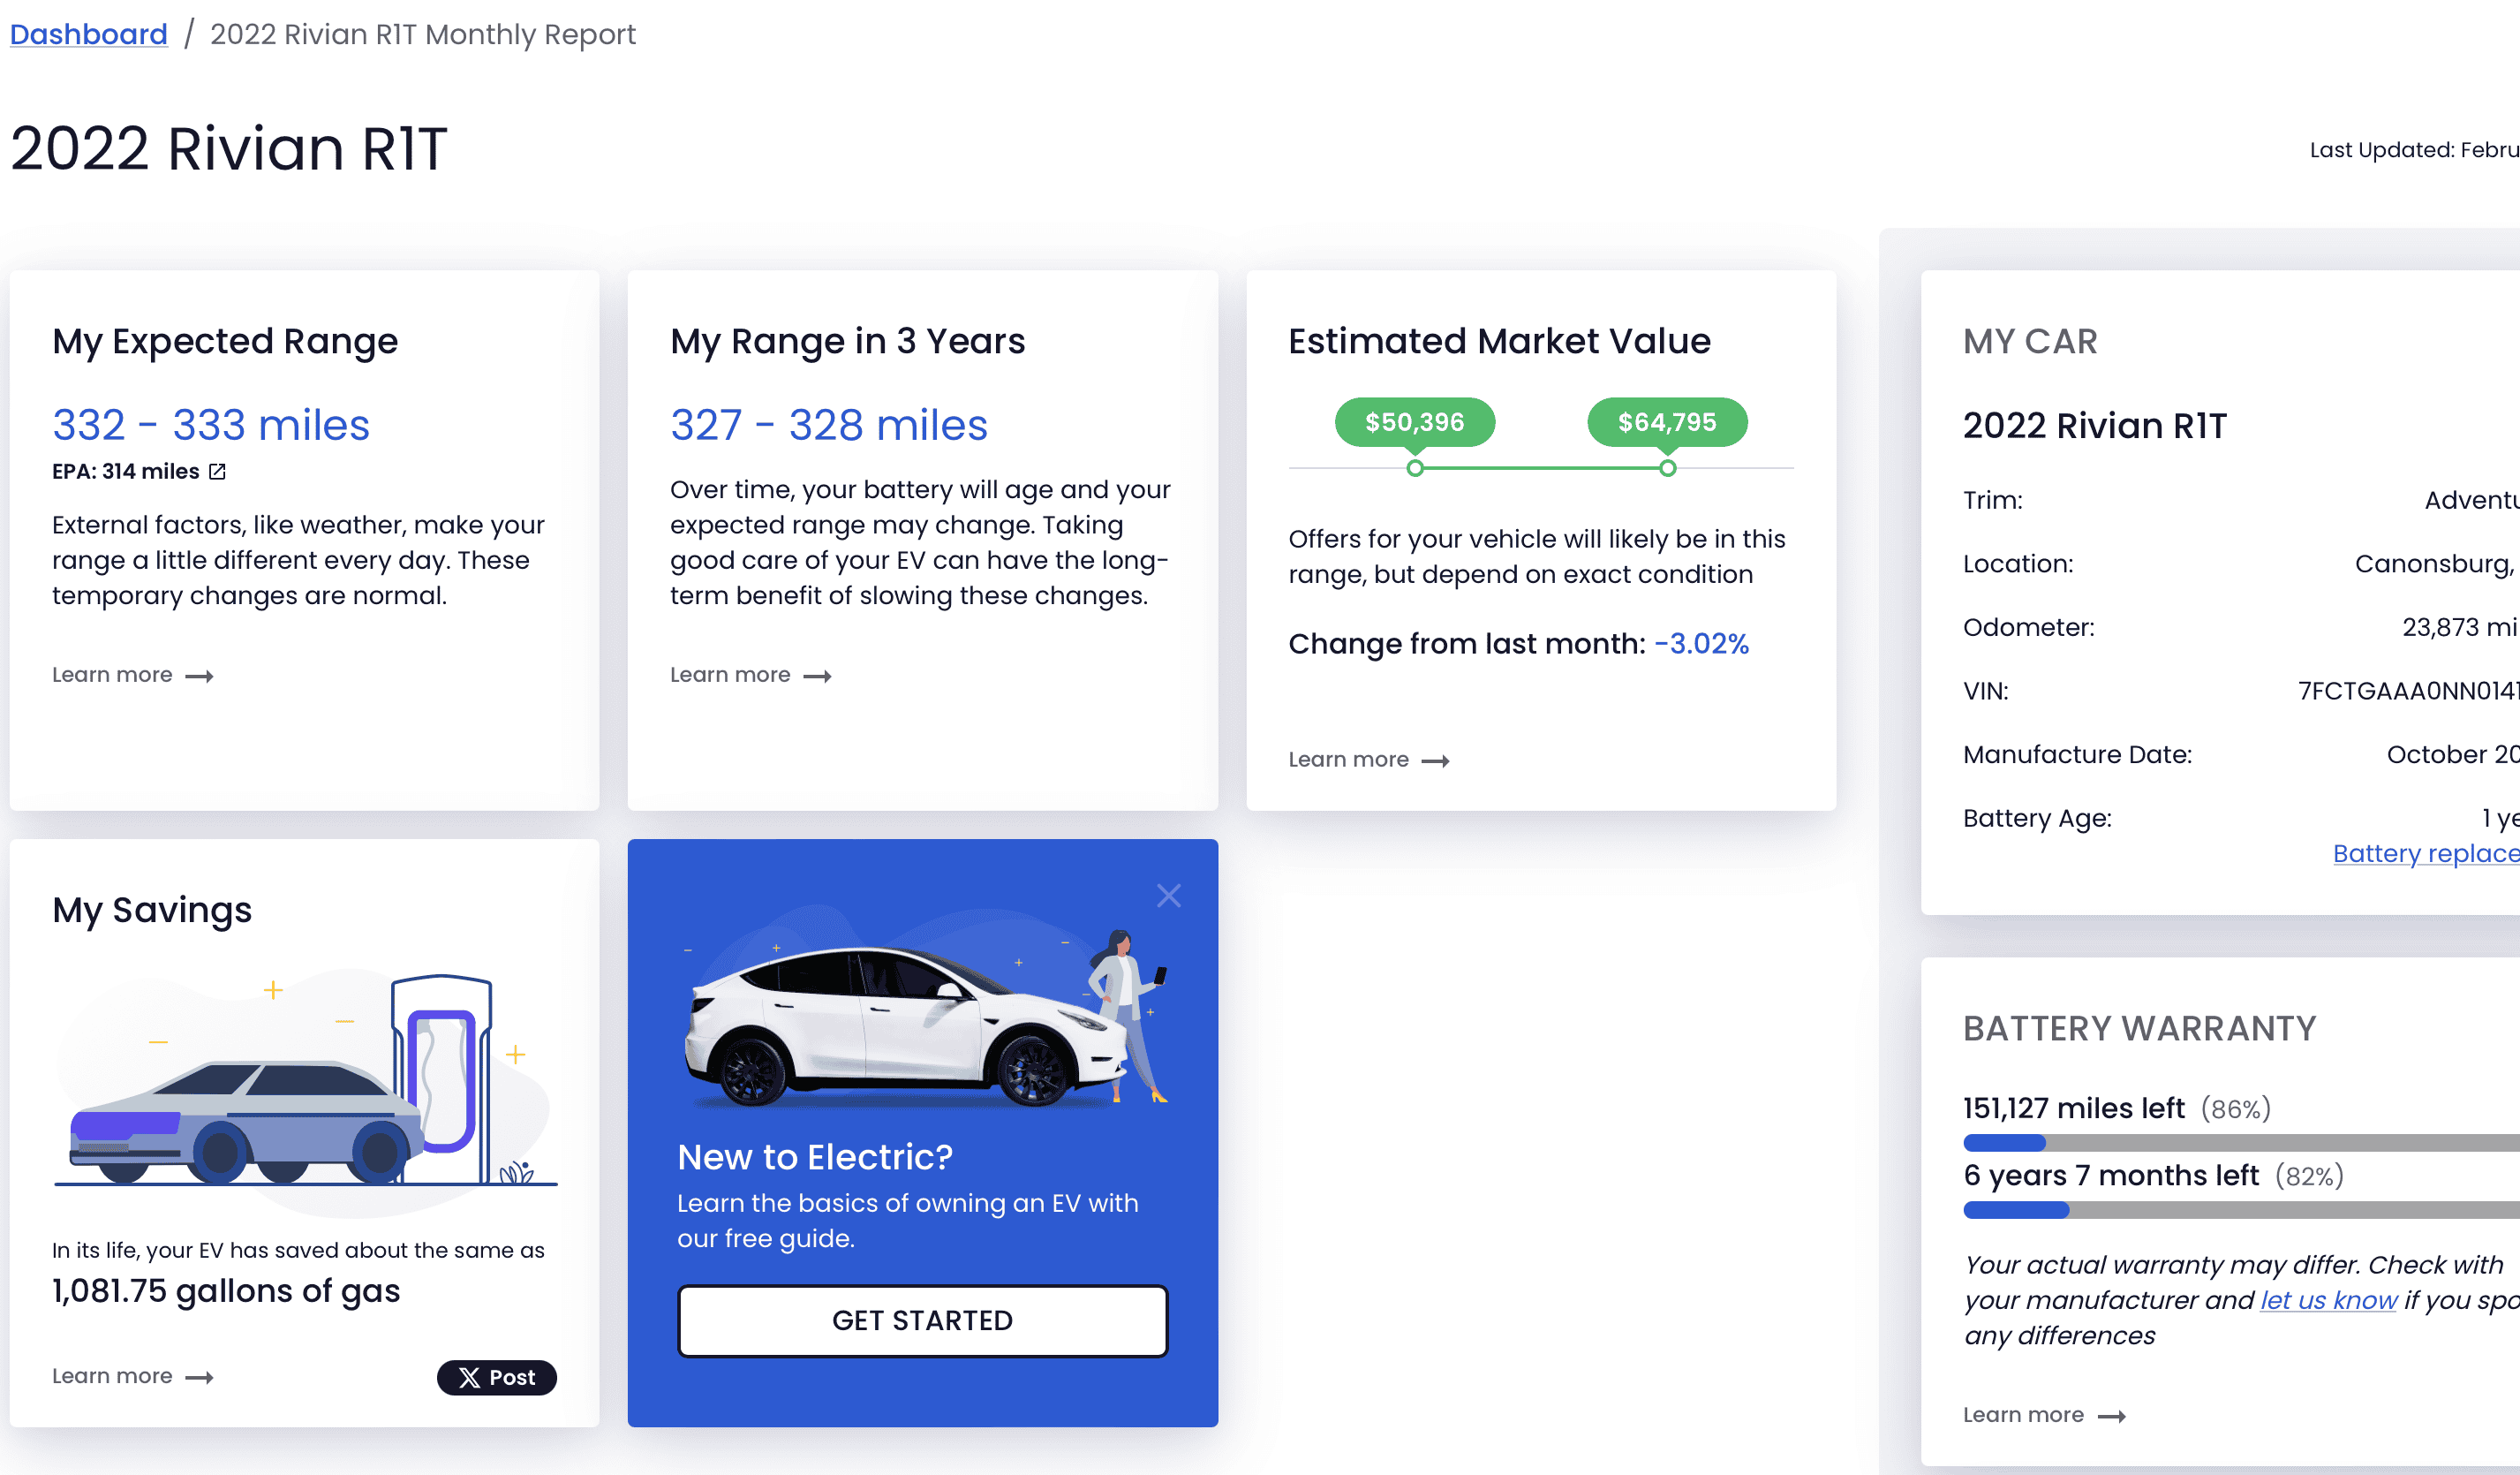Click the 'New to Electric?' heading
Viewport: 2520px width, 1475px height.
point(815,1157)
